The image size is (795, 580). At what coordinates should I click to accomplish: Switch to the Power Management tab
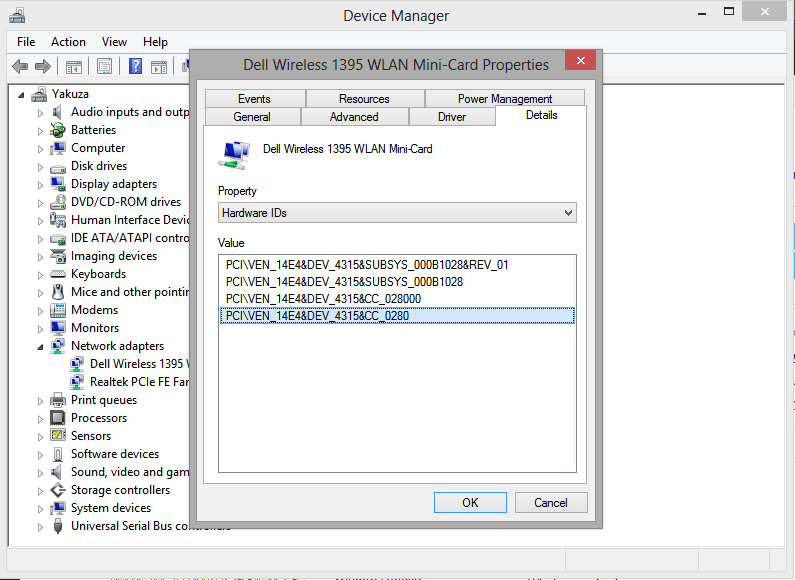click(x=505, y=98)
